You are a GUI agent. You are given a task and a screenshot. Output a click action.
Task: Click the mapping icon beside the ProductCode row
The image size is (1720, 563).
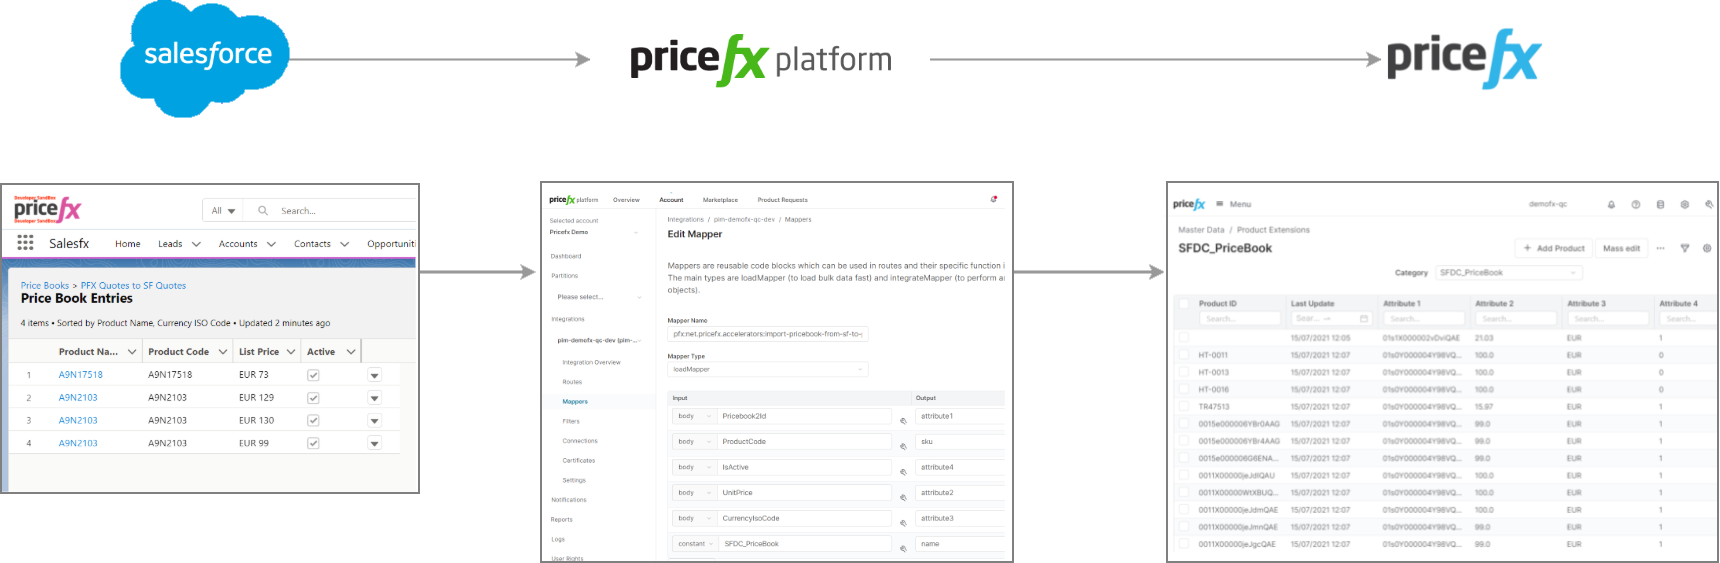click(x=903, y=446)
